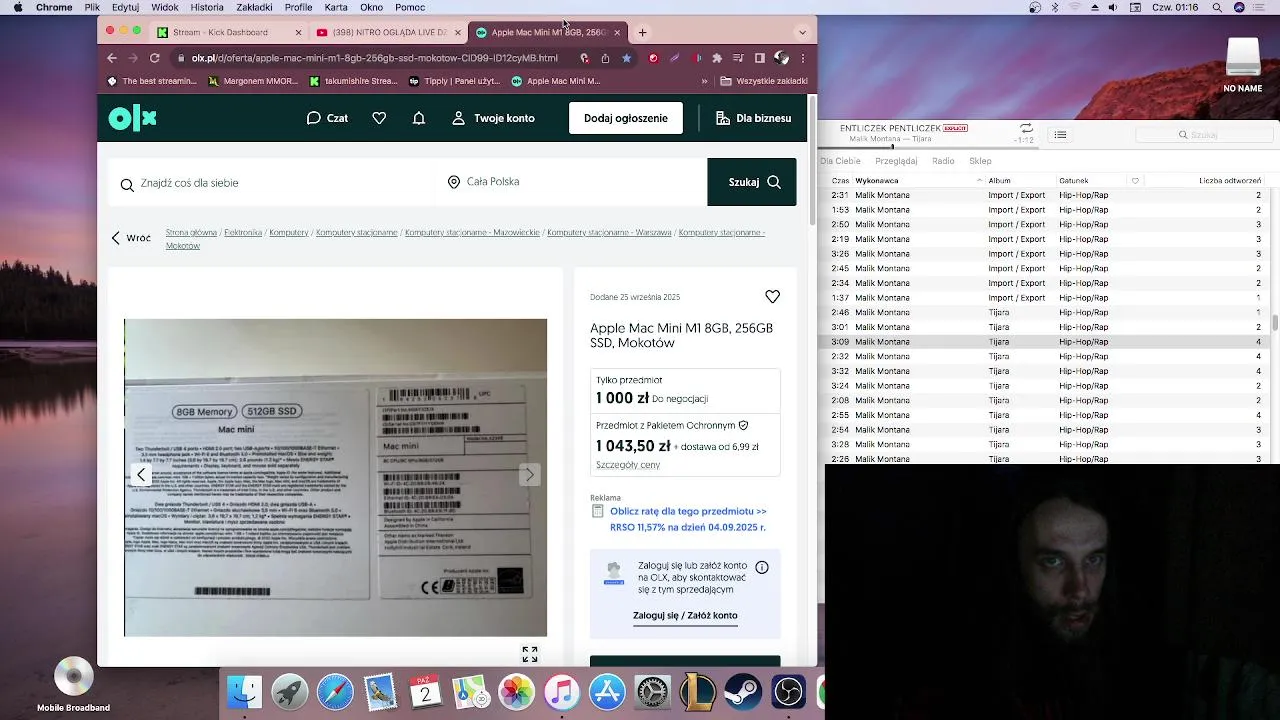Switch to the NITRO OGLĄDA LIVE YouTube tab
Image resolution: width=1280 pixels, height=720 pixels.
[388, 32]
